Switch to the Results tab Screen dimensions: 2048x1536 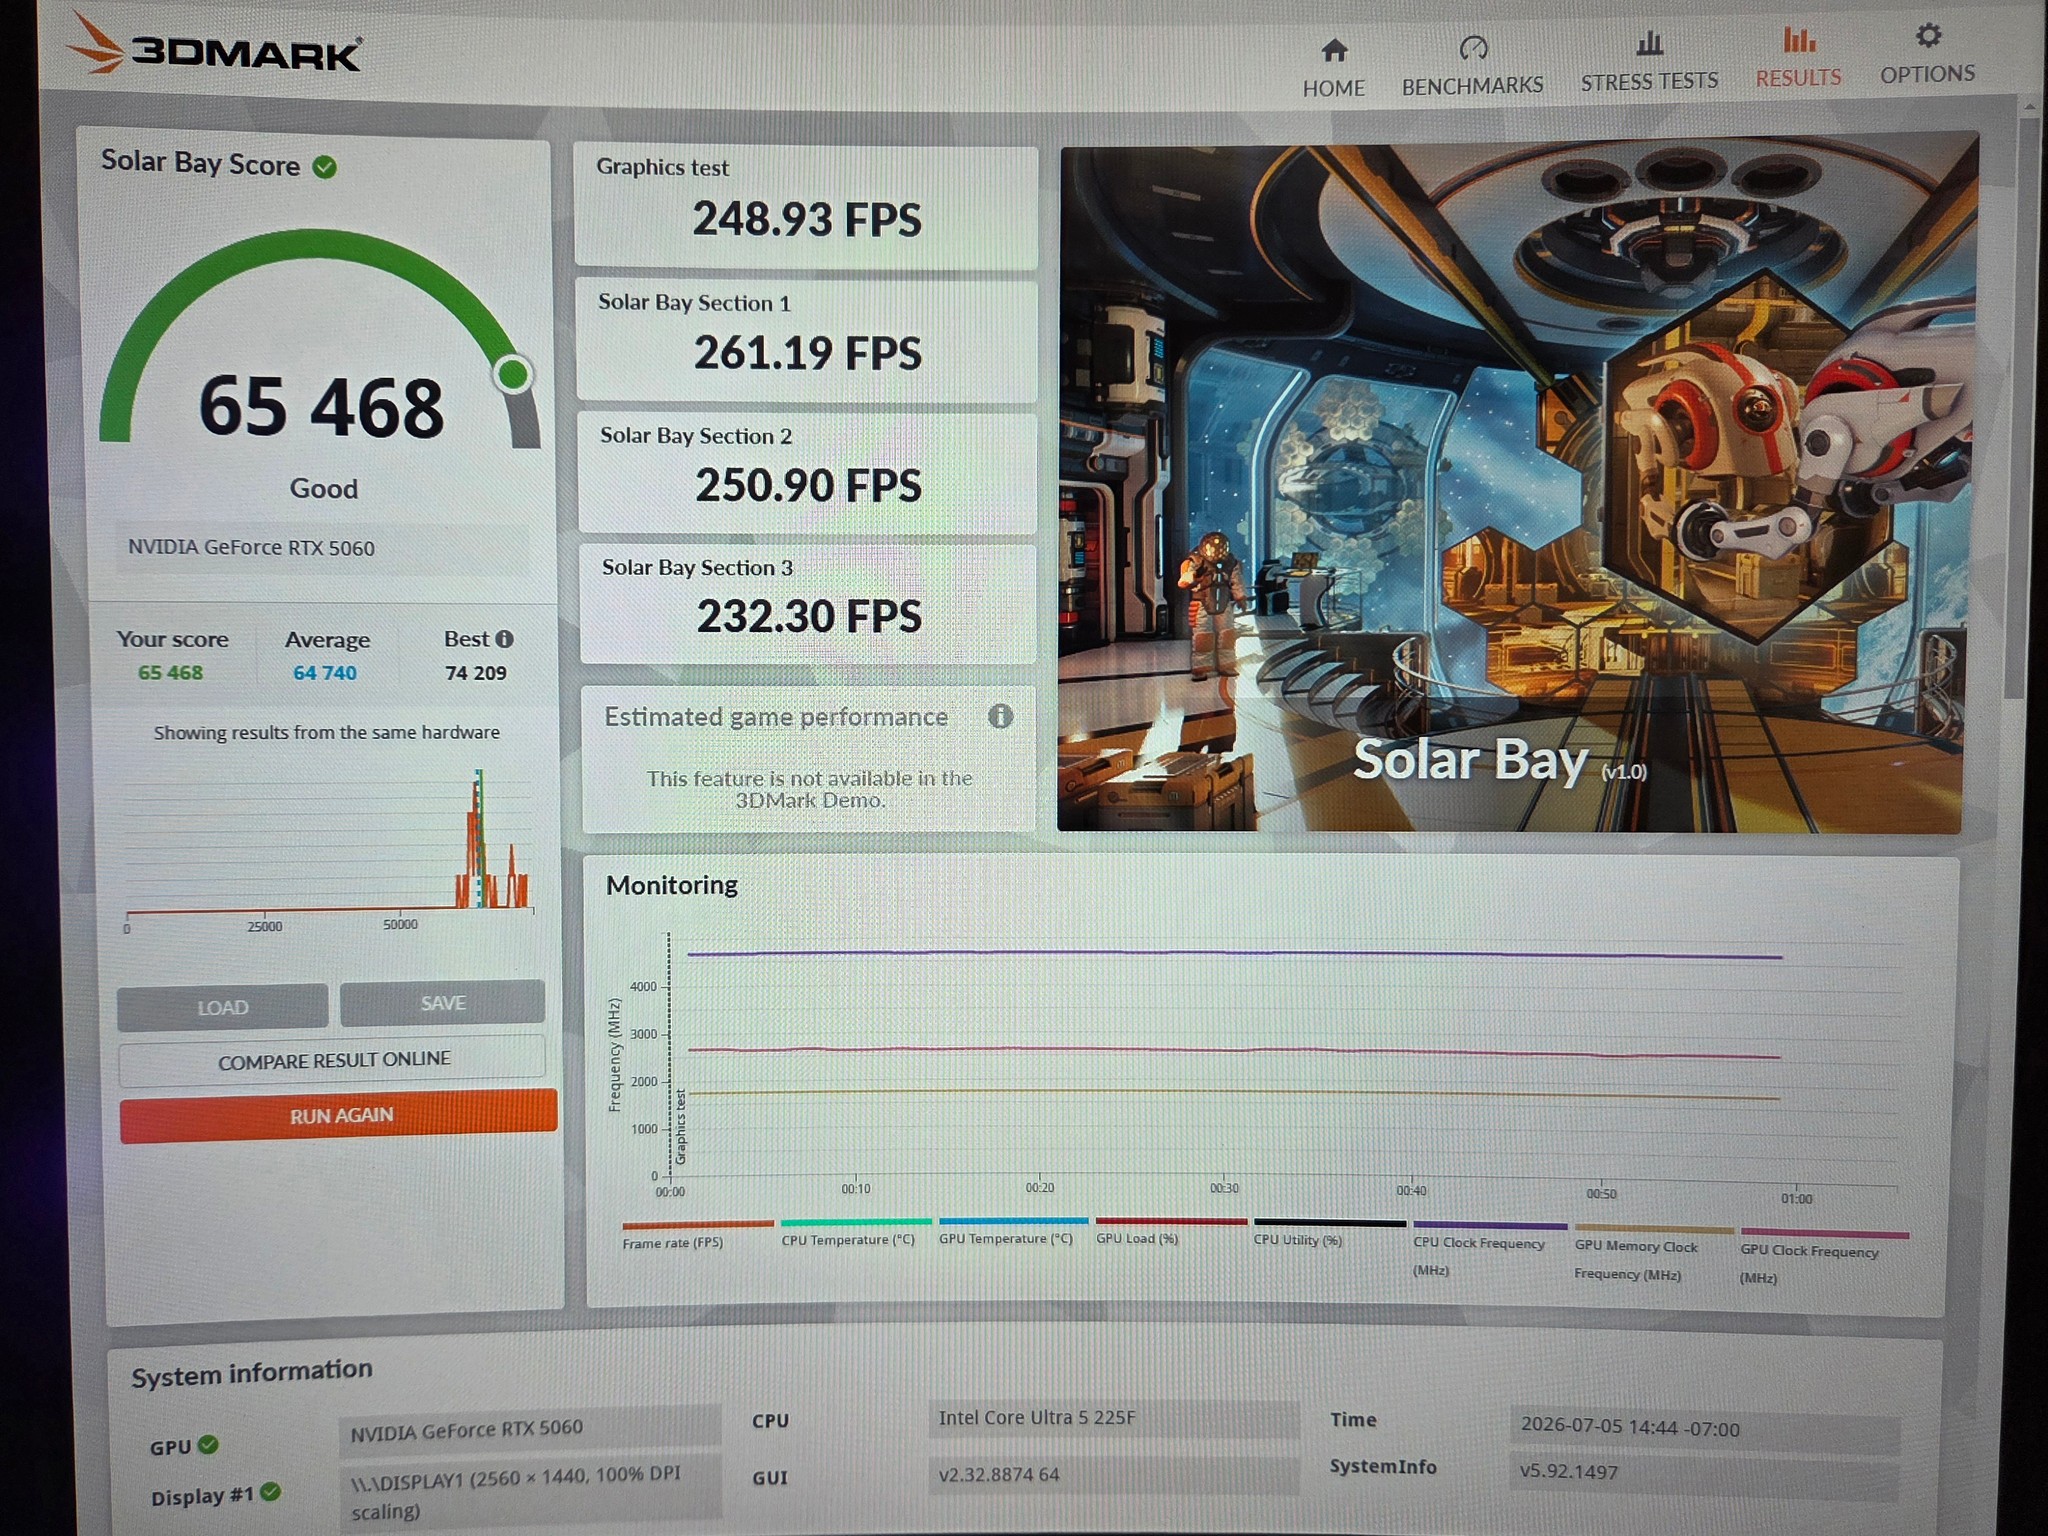[x=1798, y=58]
